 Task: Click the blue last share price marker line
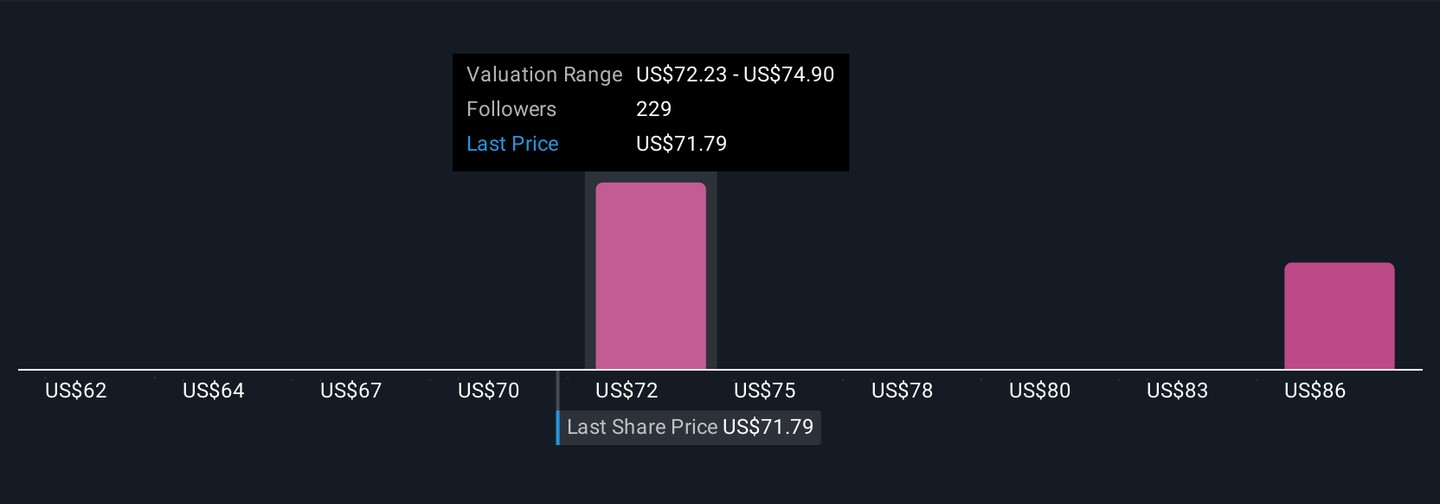pos(558,428)
